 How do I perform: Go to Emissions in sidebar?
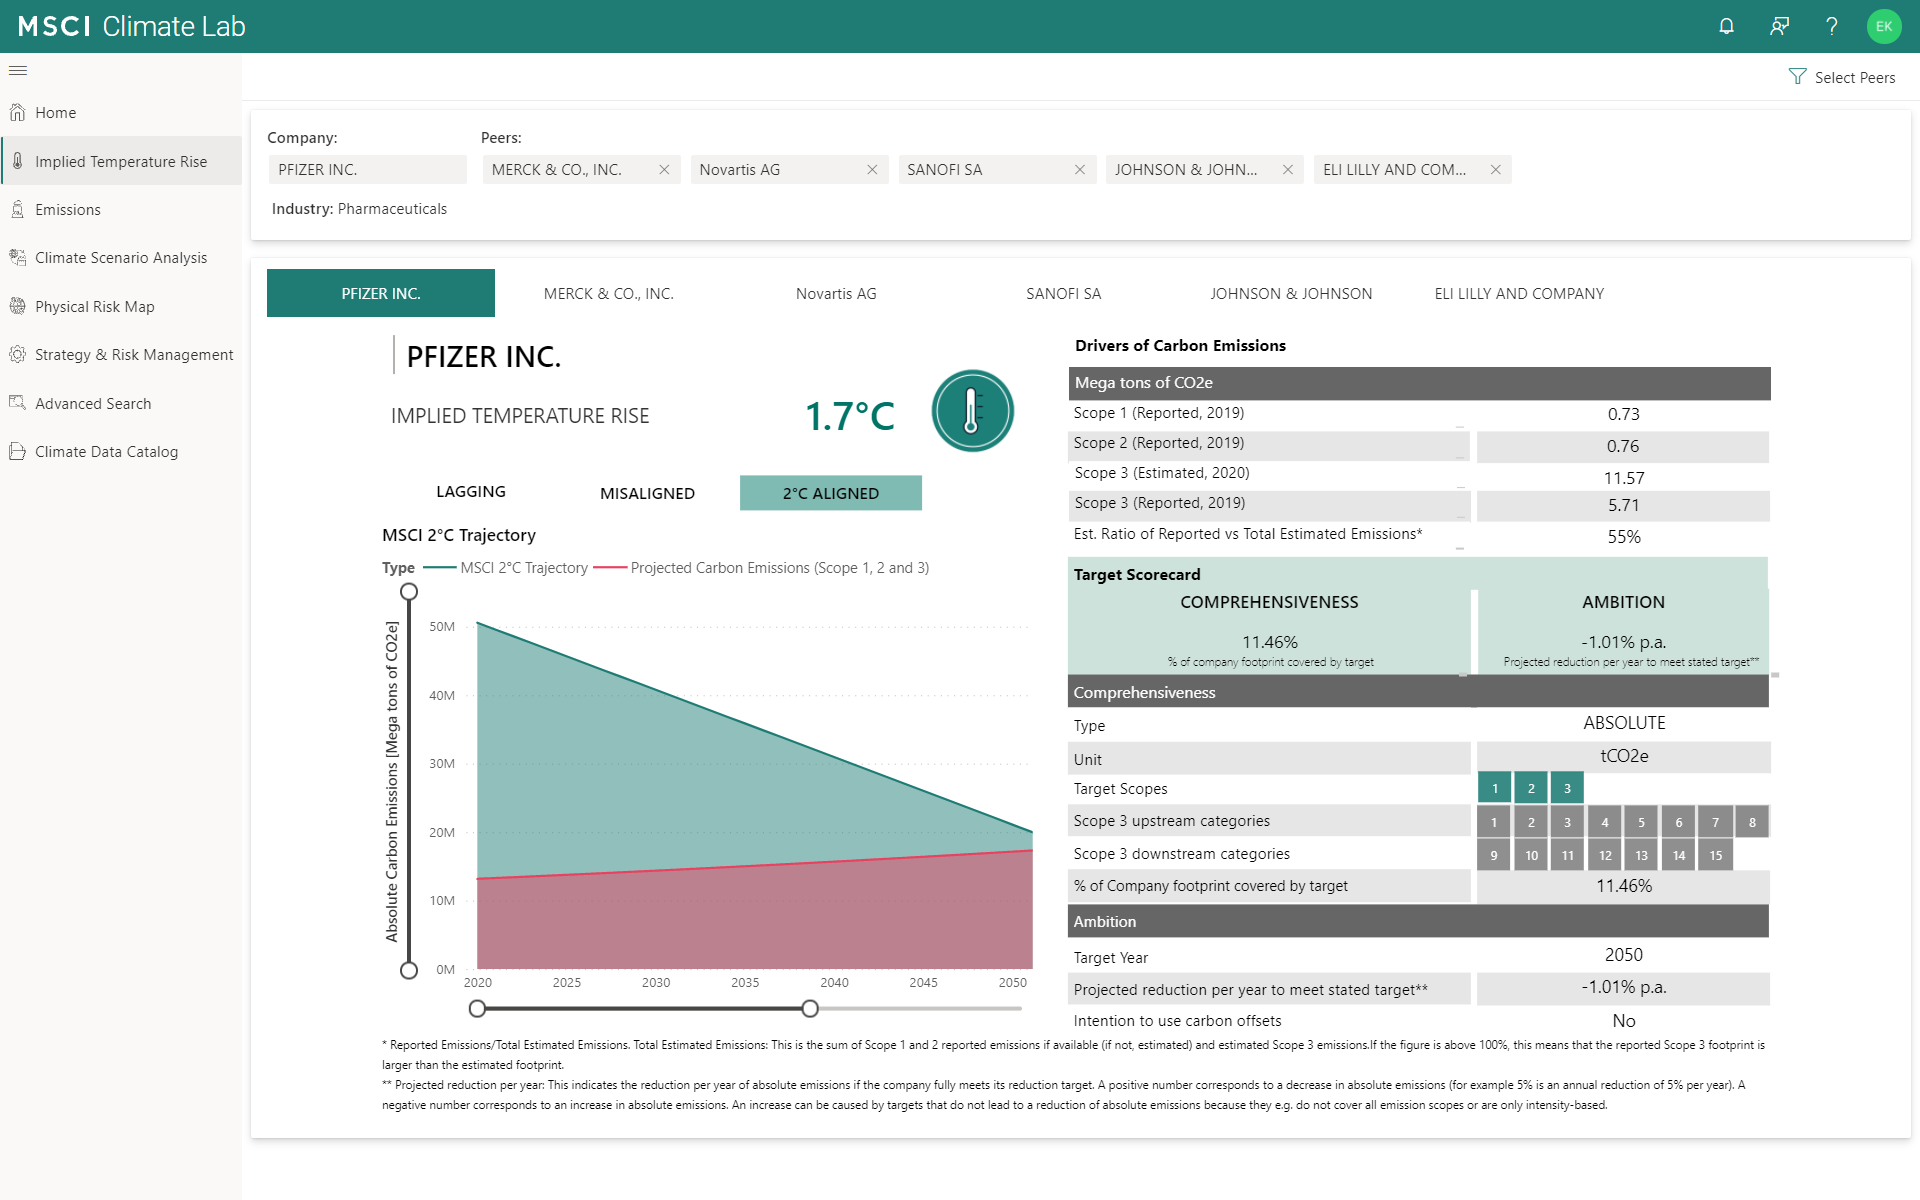(68, 210)
